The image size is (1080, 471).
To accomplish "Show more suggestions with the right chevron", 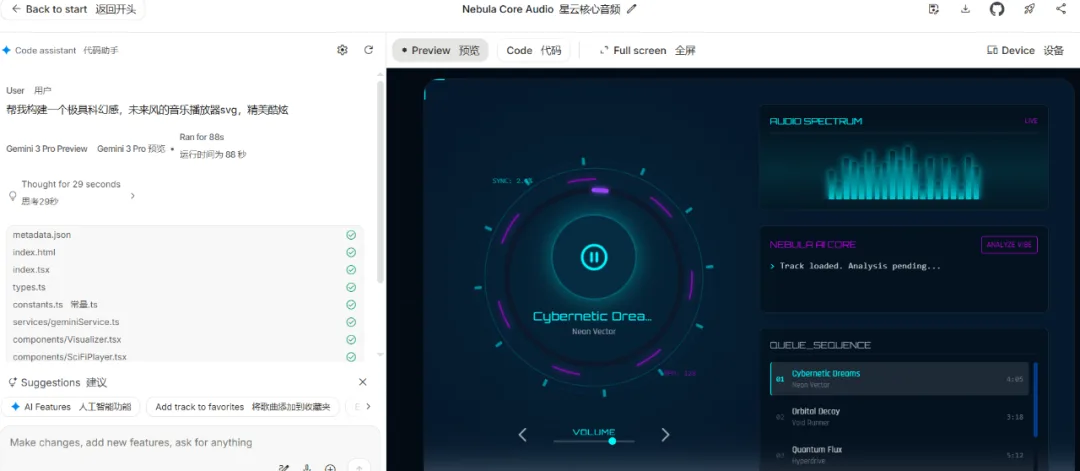I will point(368,406).
